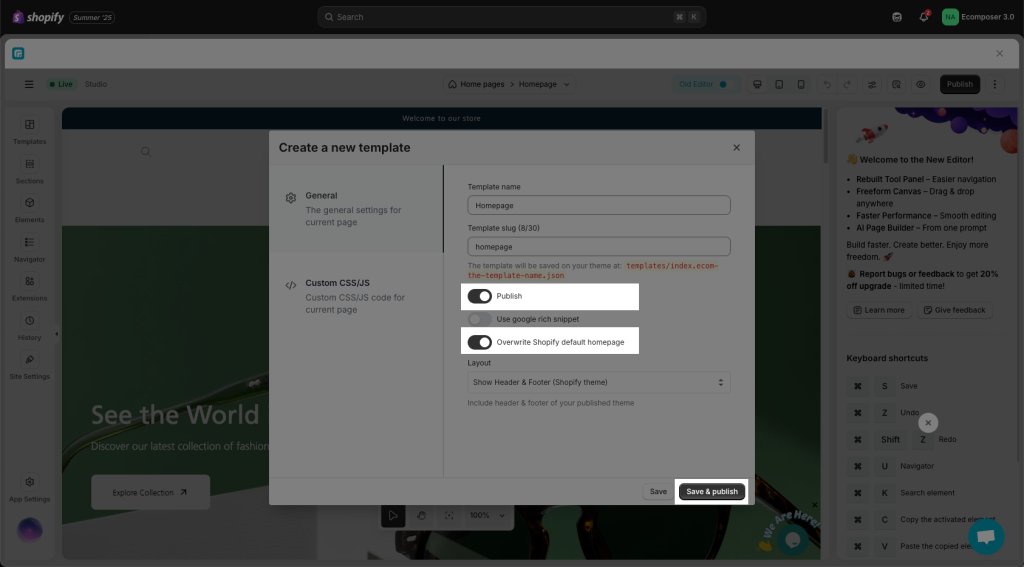Open the Templates panel in the sidebar

pyautogui.click(x=29, y=131)
